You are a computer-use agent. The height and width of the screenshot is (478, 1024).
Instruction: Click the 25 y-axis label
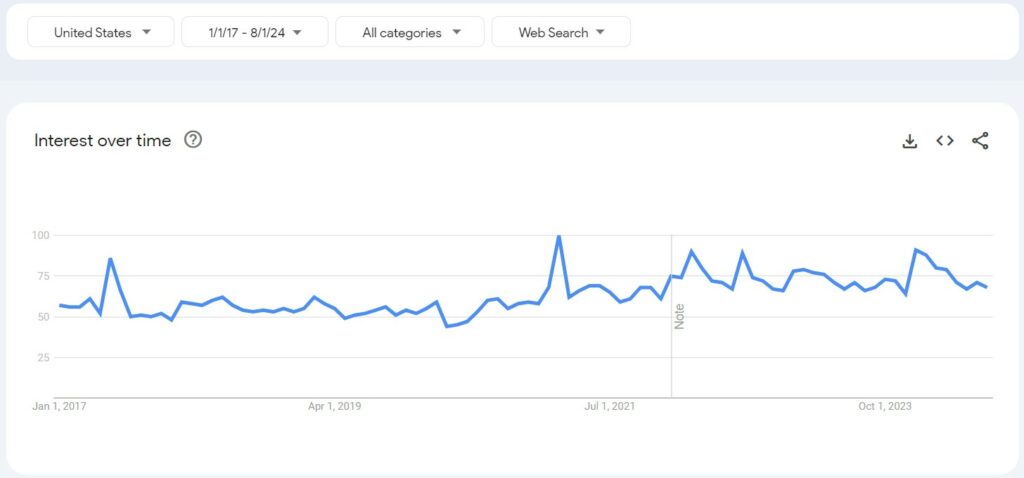pyautogui.click(x=44, y=357)
